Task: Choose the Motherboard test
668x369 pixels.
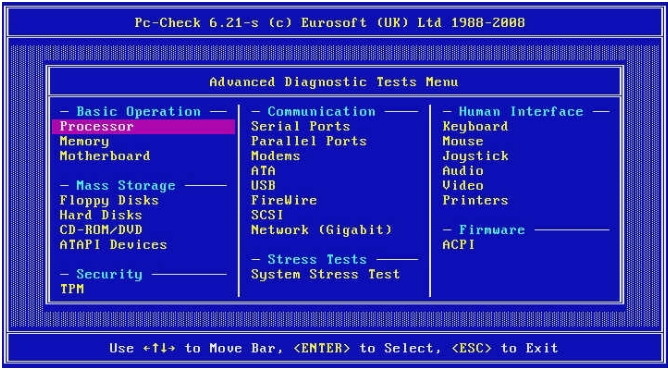Action: tap(105, 156)
